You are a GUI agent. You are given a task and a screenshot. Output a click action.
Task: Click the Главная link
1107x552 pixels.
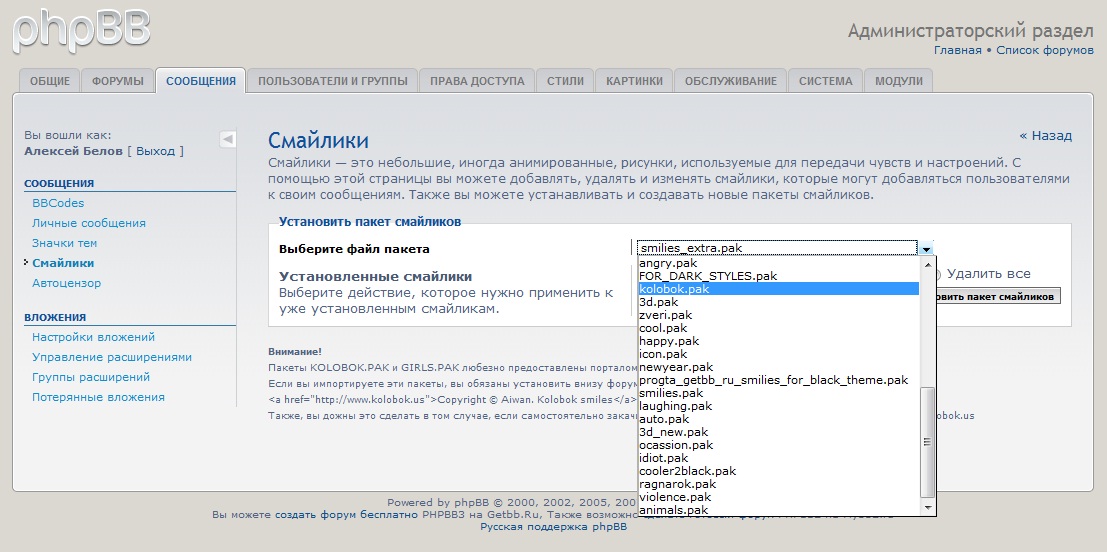957,50
